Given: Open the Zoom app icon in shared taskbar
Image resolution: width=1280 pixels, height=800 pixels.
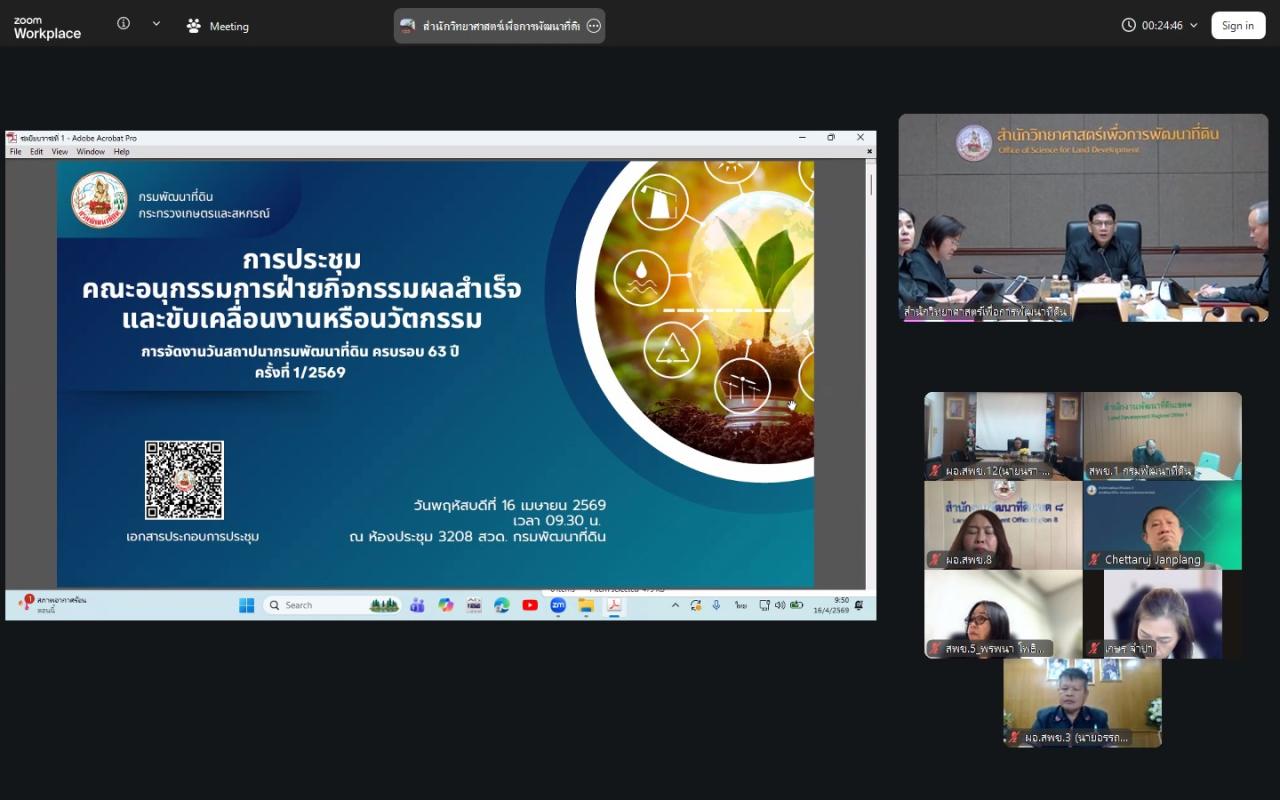Looking at the screenshot, I should [558, 605].
